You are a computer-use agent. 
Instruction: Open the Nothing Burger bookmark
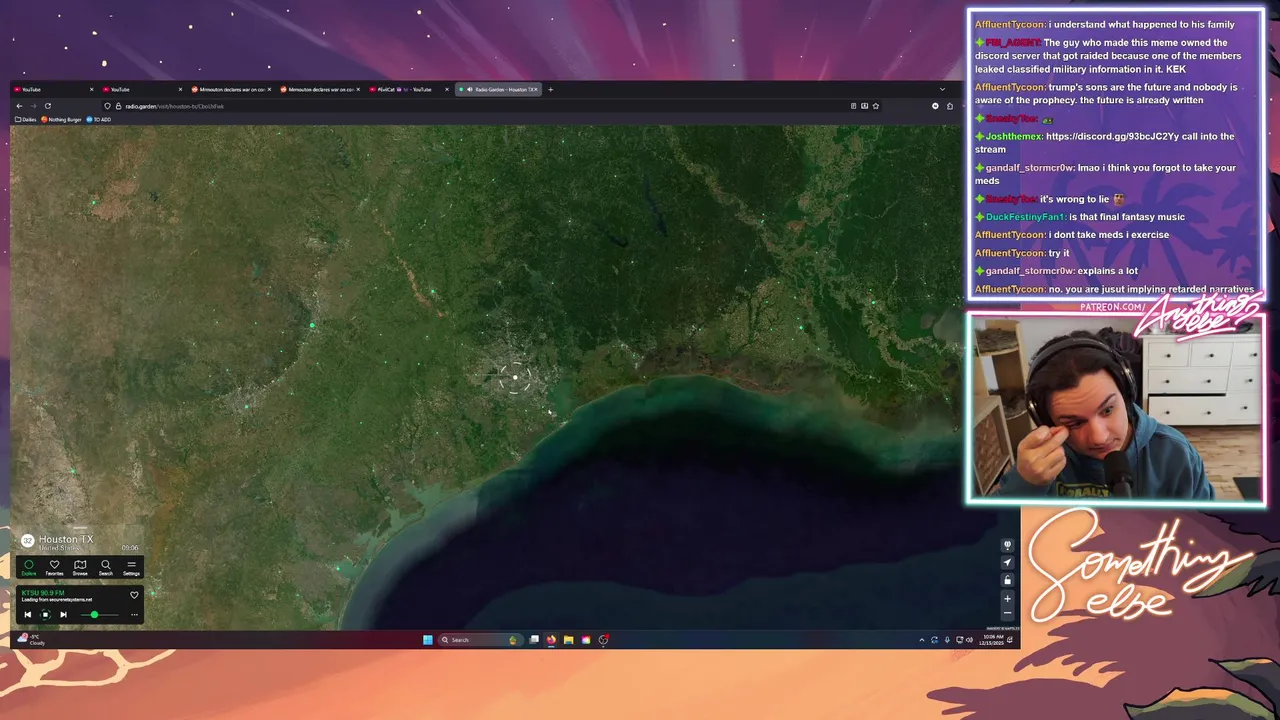(x=62, y=119)
